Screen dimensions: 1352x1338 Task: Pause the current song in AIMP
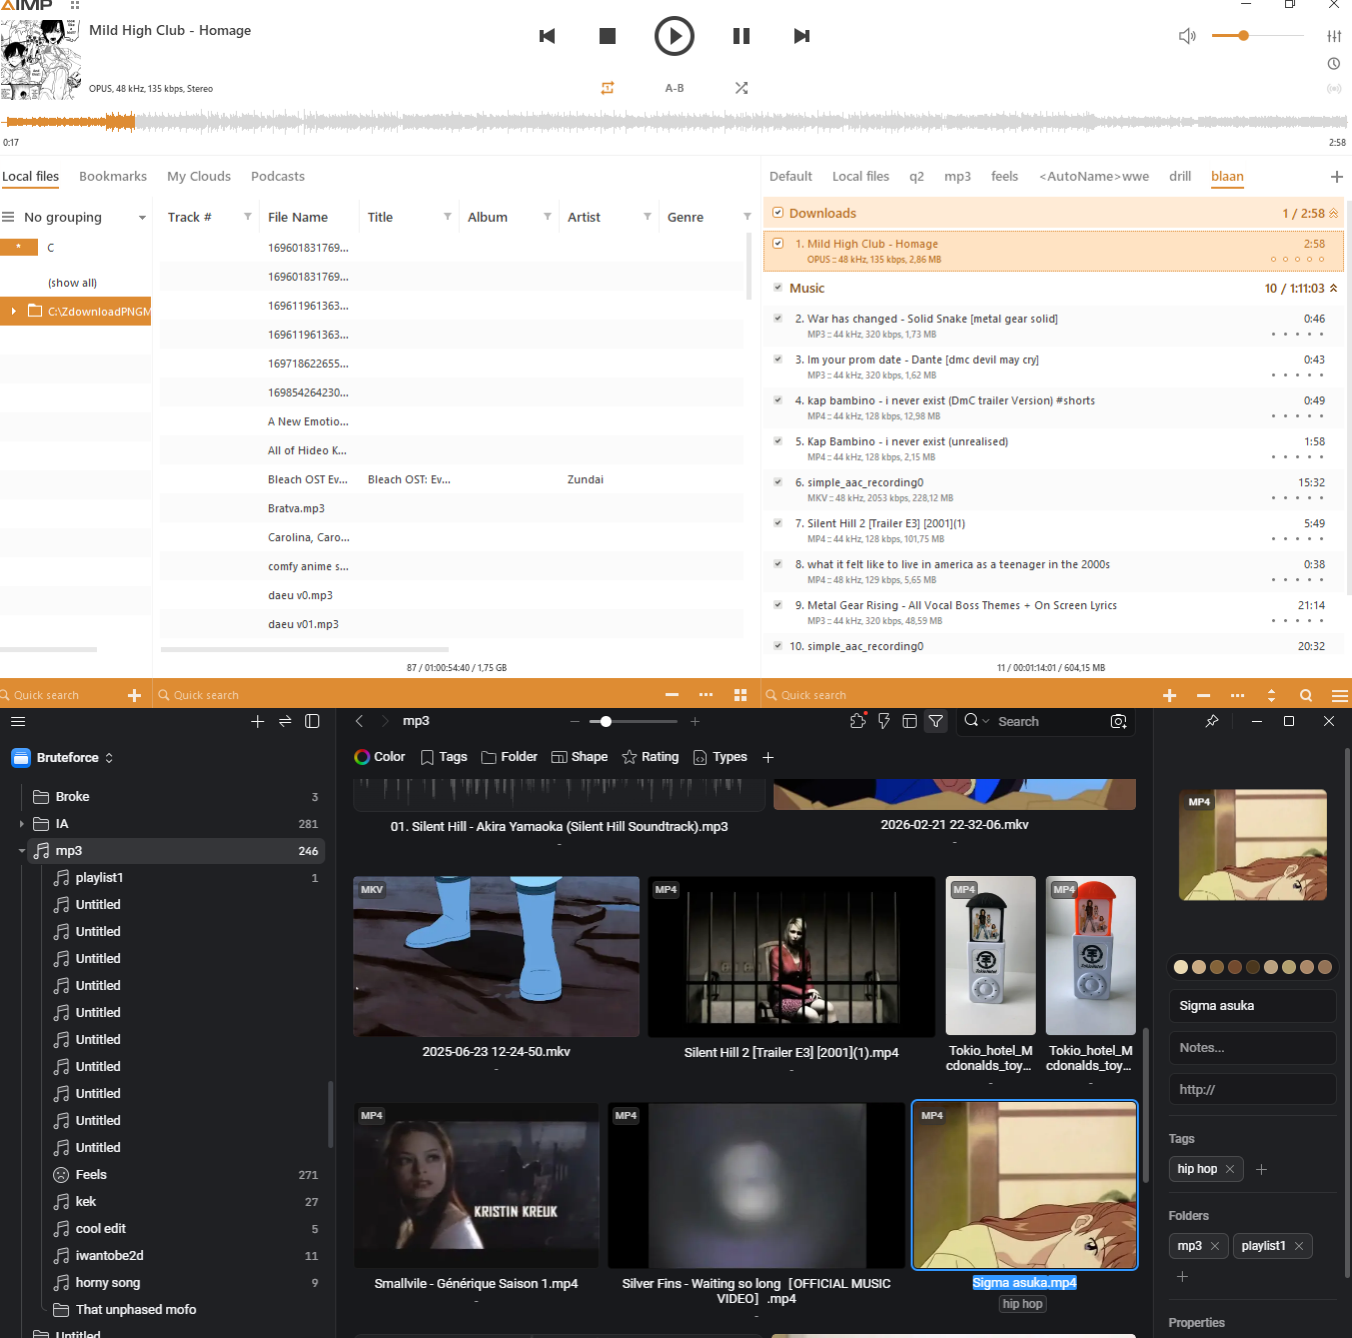pos(741,36)
